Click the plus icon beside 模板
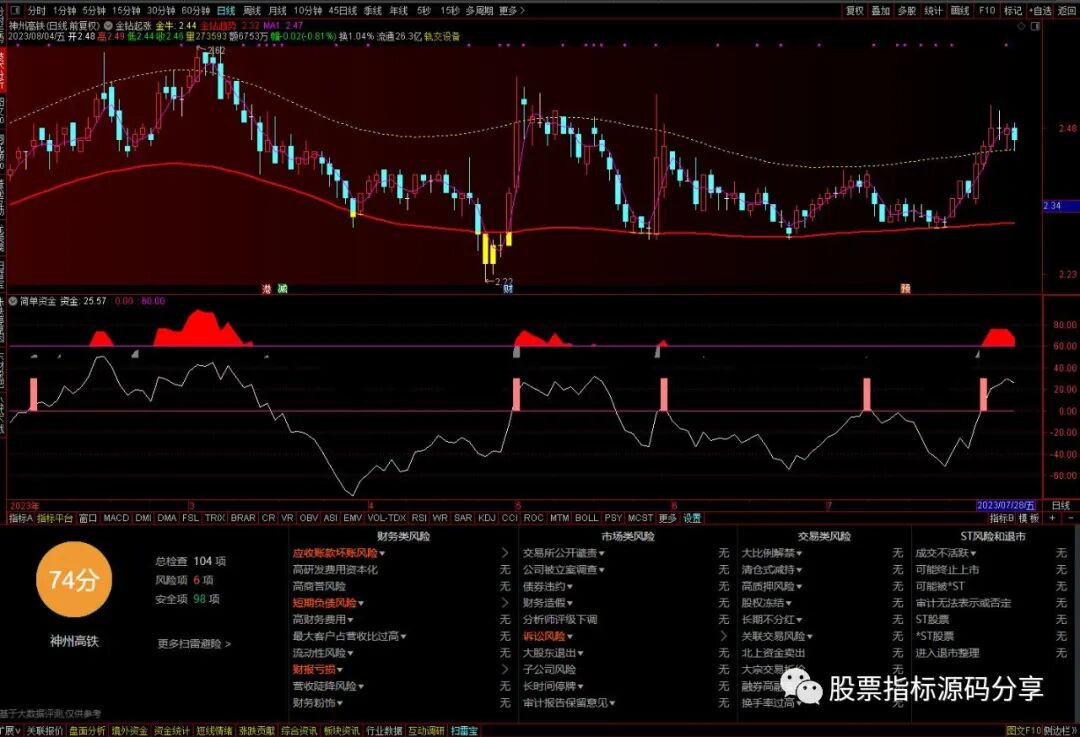The height and width of the screenshot is (737, 1080). point(1052,518)
